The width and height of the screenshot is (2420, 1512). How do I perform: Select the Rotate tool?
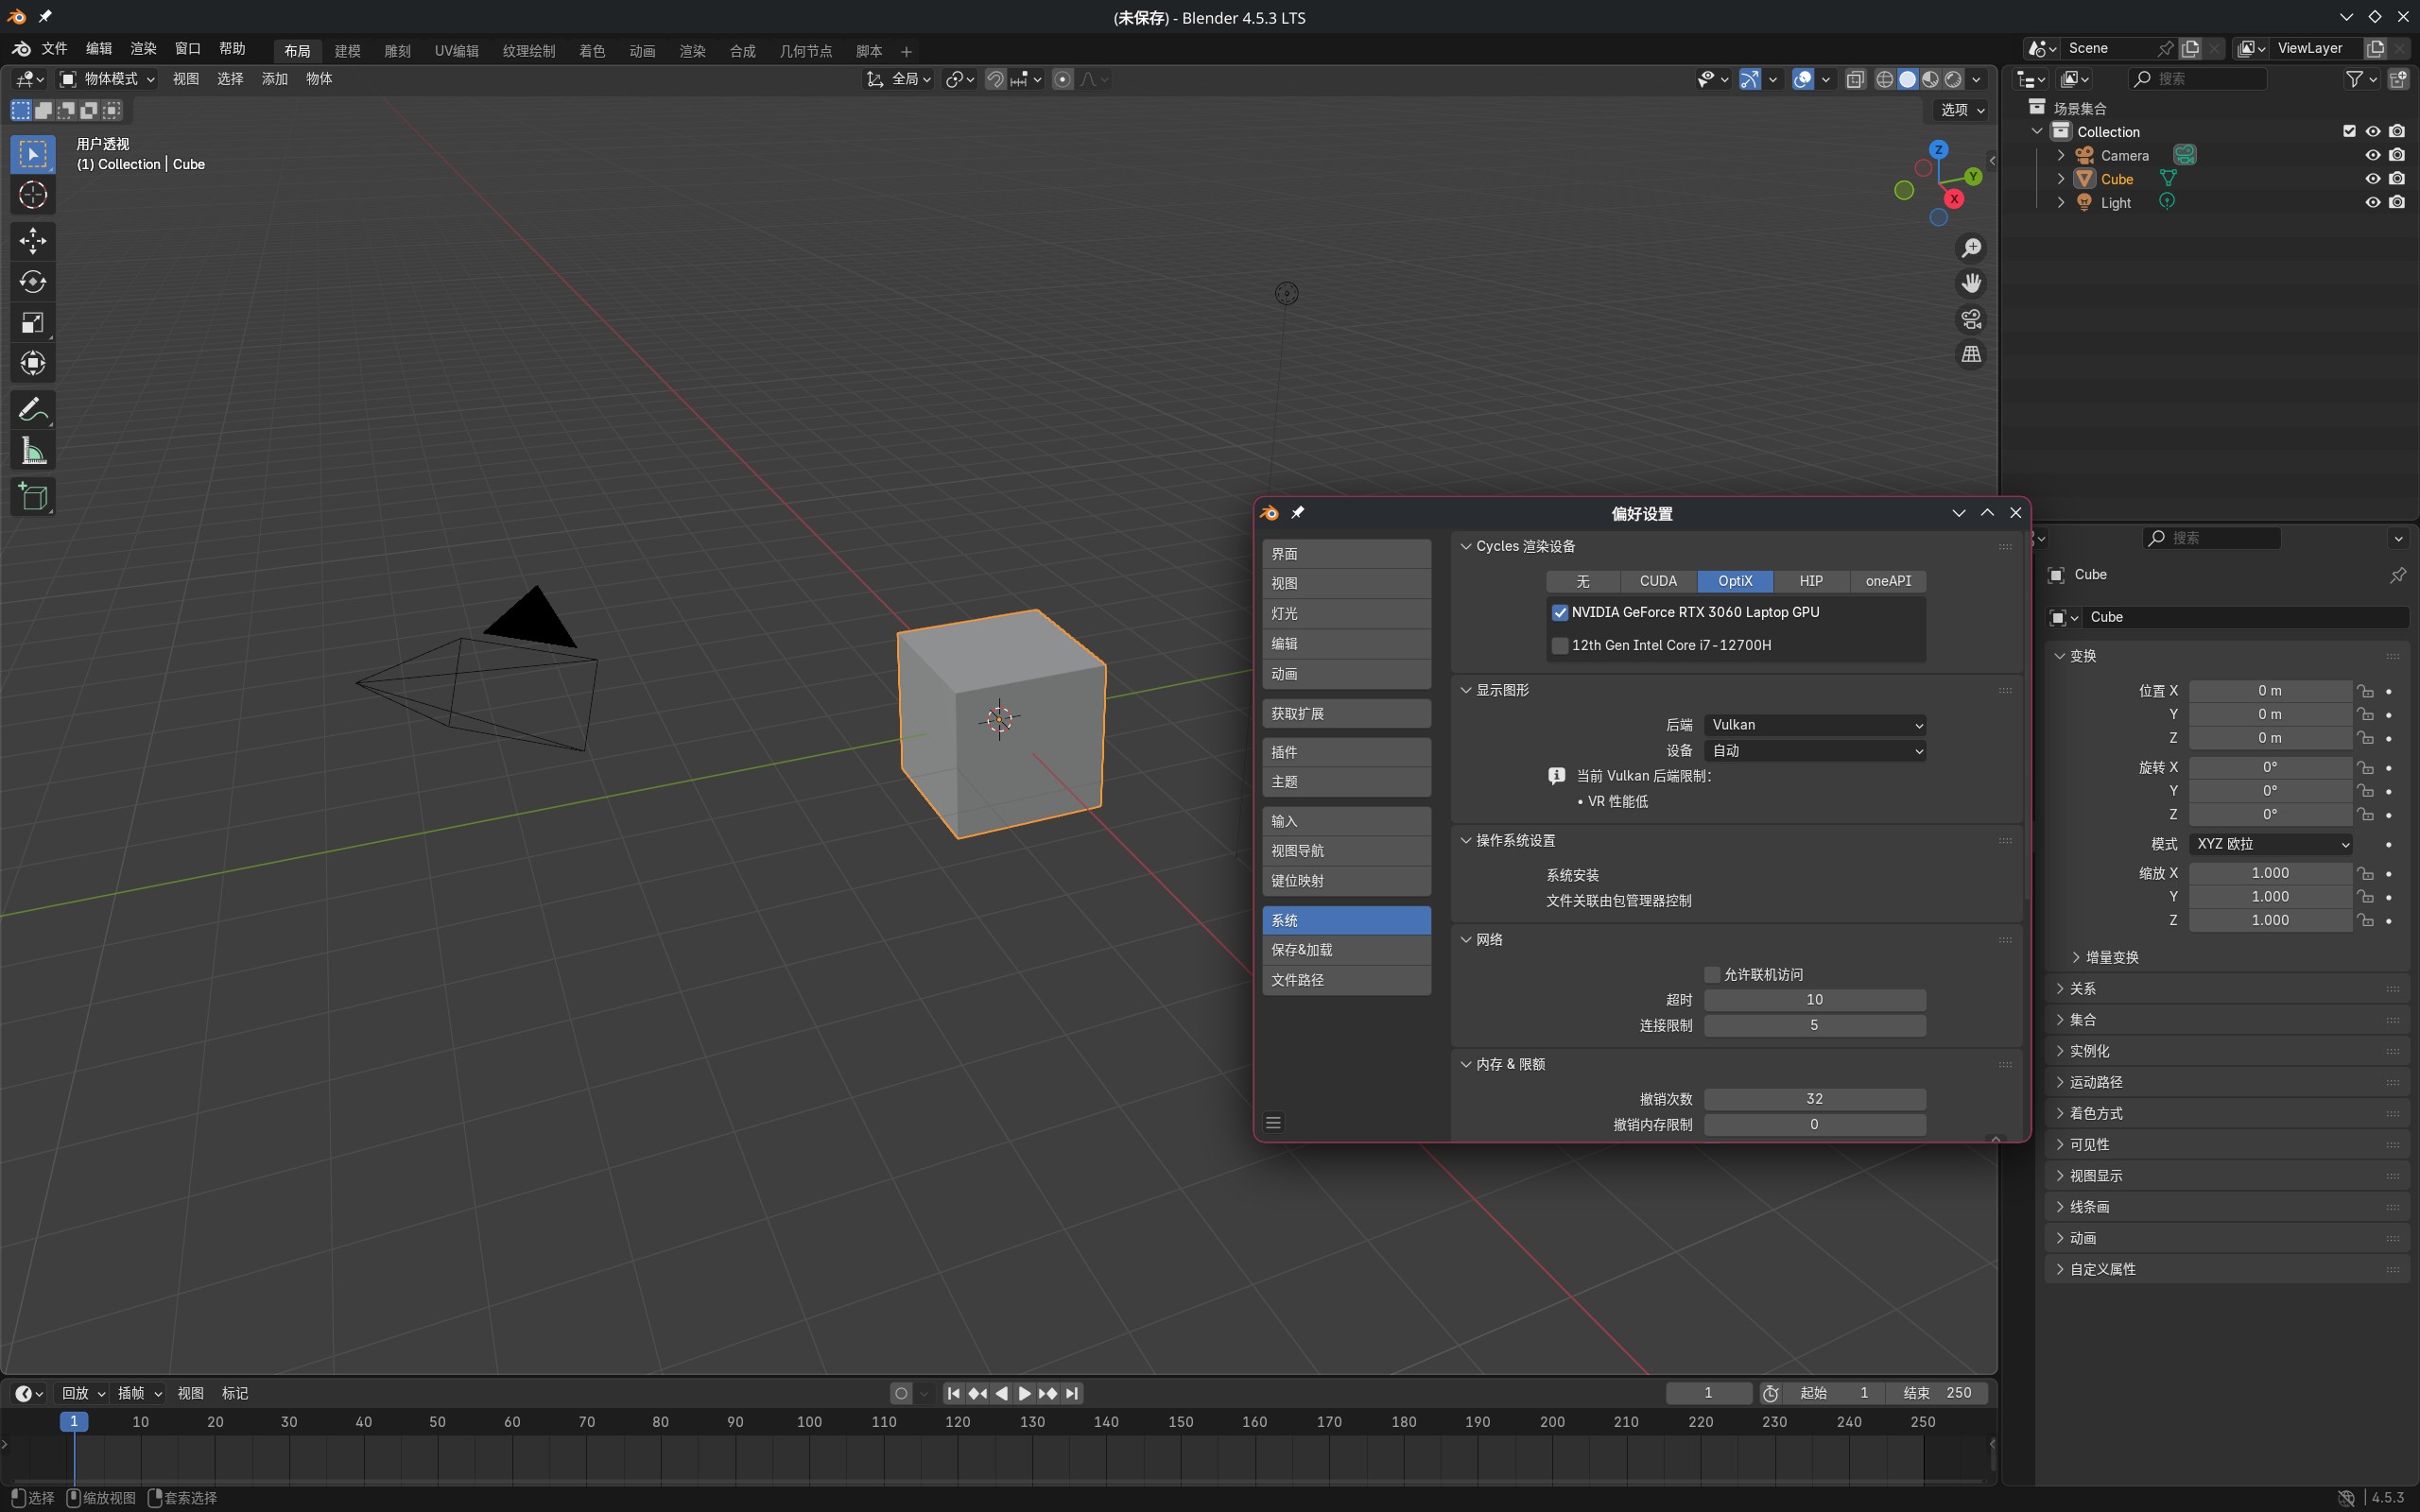click(x=33, y=281)
